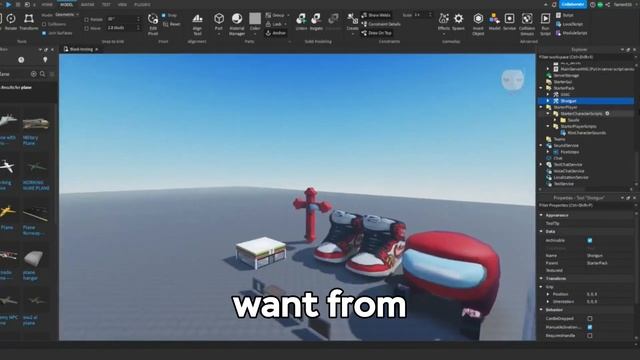Expand the Position property row
The image size is (640, 360).
(548, 294)
